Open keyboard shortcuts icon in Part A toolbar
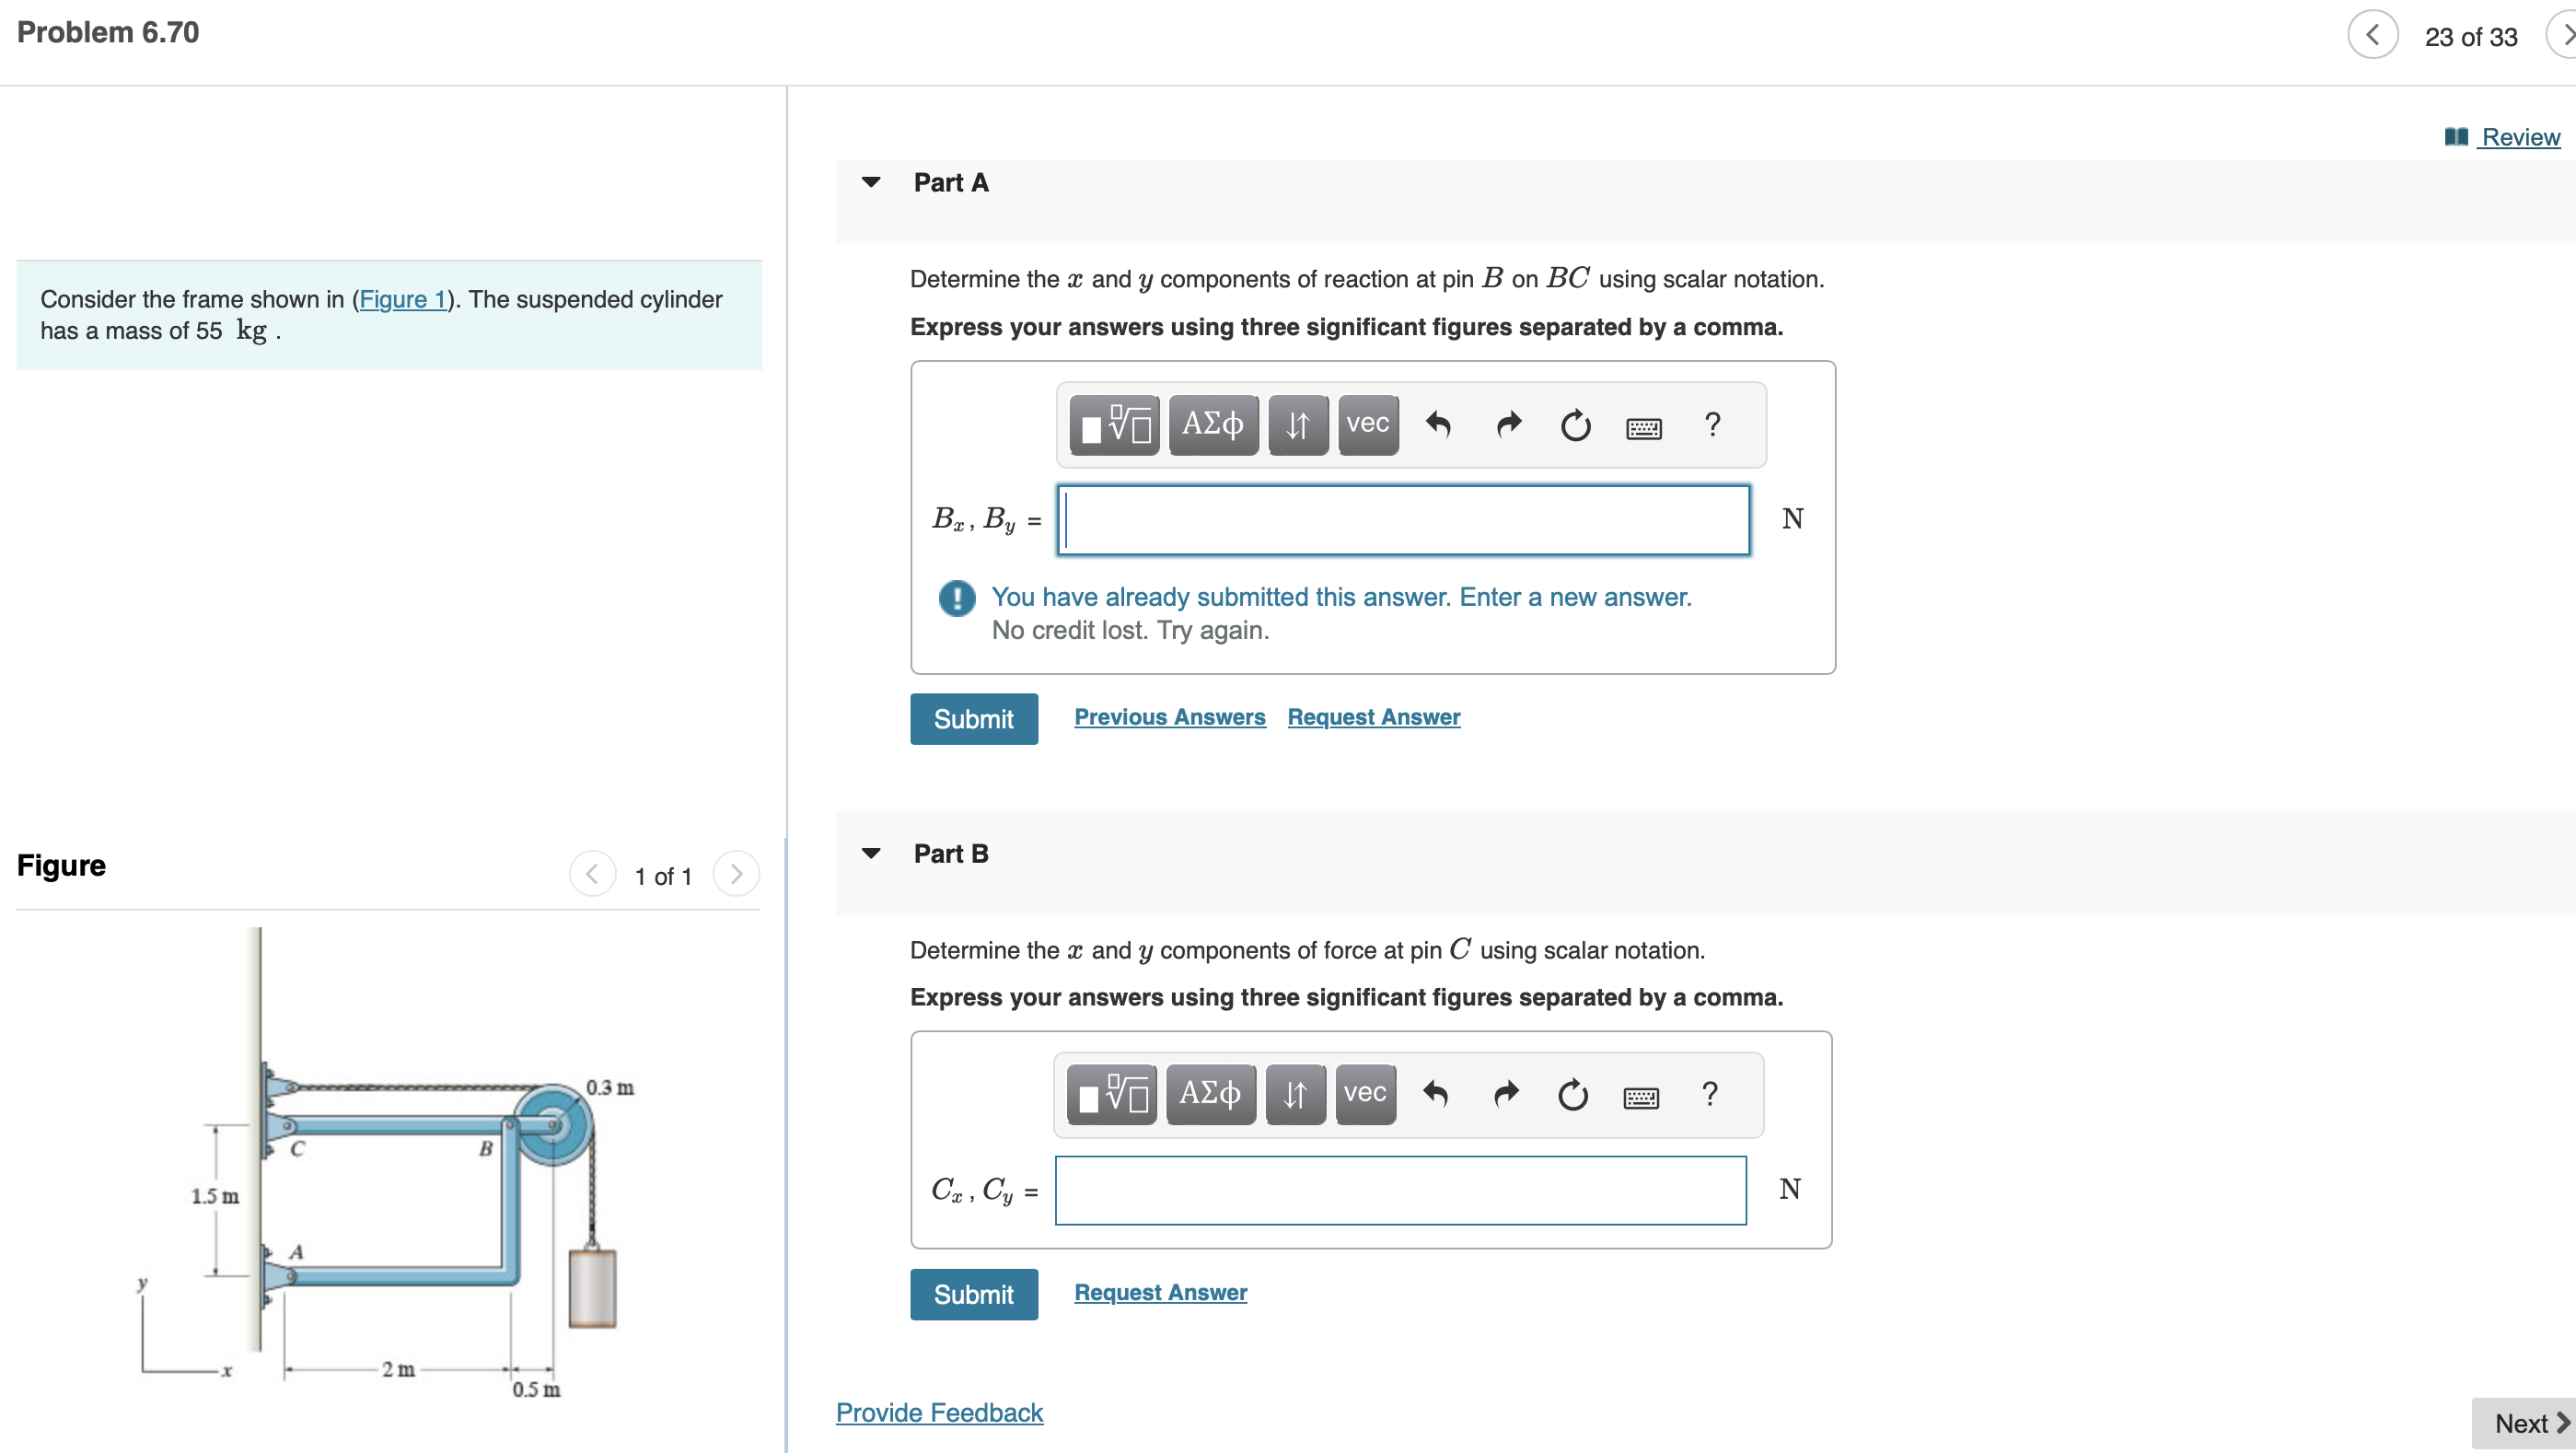The width and height of the screenshot is (2576, 1453). click(1643, 428)
